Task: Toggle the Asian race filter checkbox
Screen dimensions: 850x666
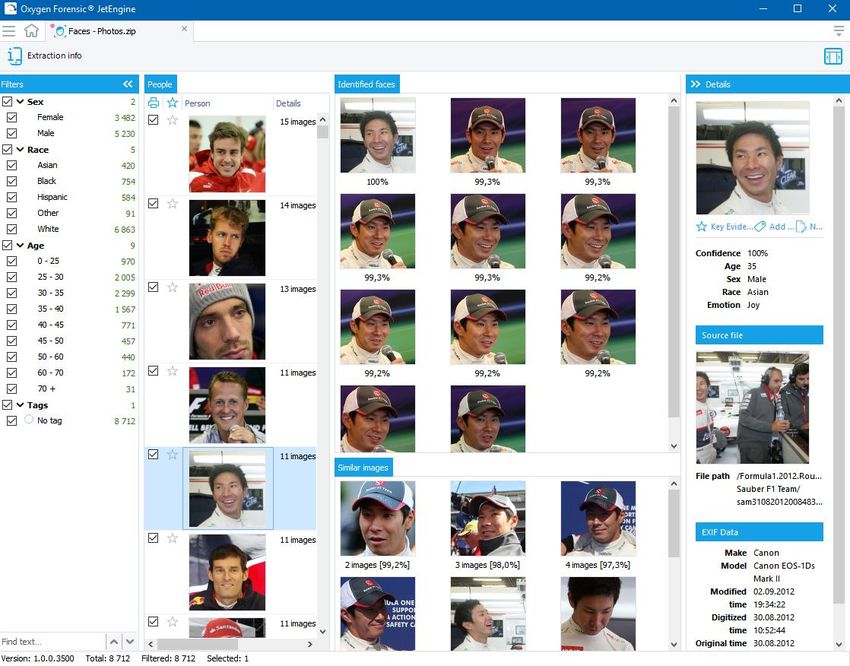Action: 12,165
